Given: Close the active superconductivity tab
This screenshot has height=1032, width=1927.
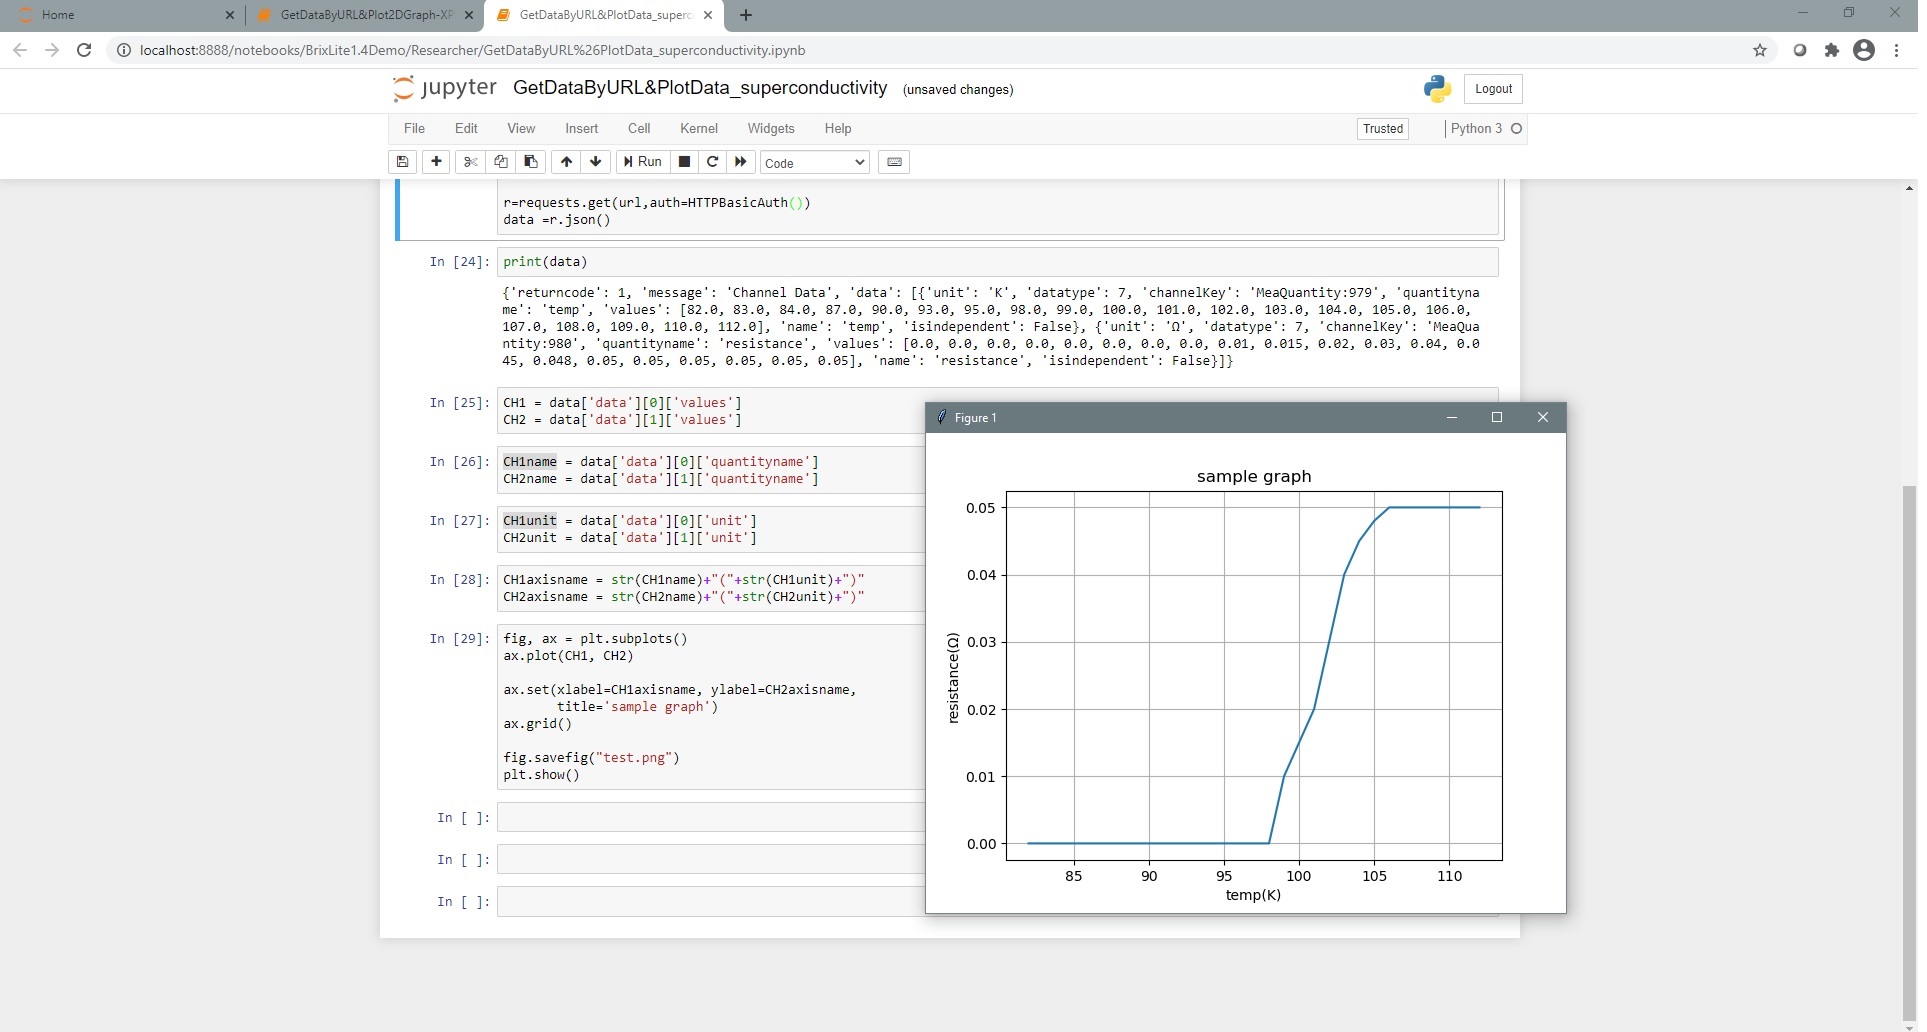Looking at the screenshot, I should click(x=708, y=15).
